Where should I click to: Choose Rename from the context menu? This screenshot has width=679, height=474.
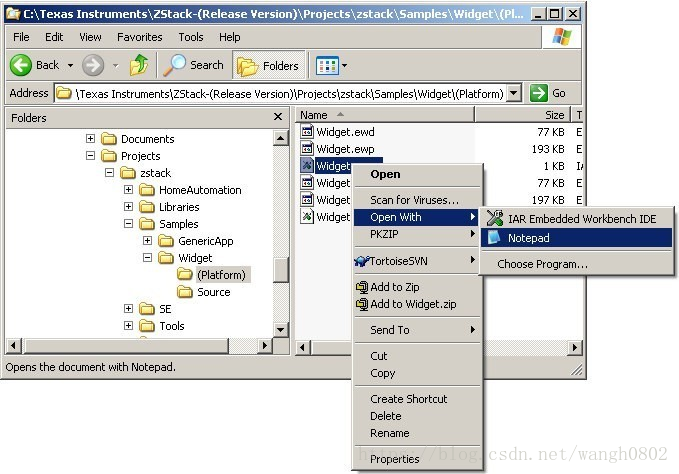tap(418, 433)
